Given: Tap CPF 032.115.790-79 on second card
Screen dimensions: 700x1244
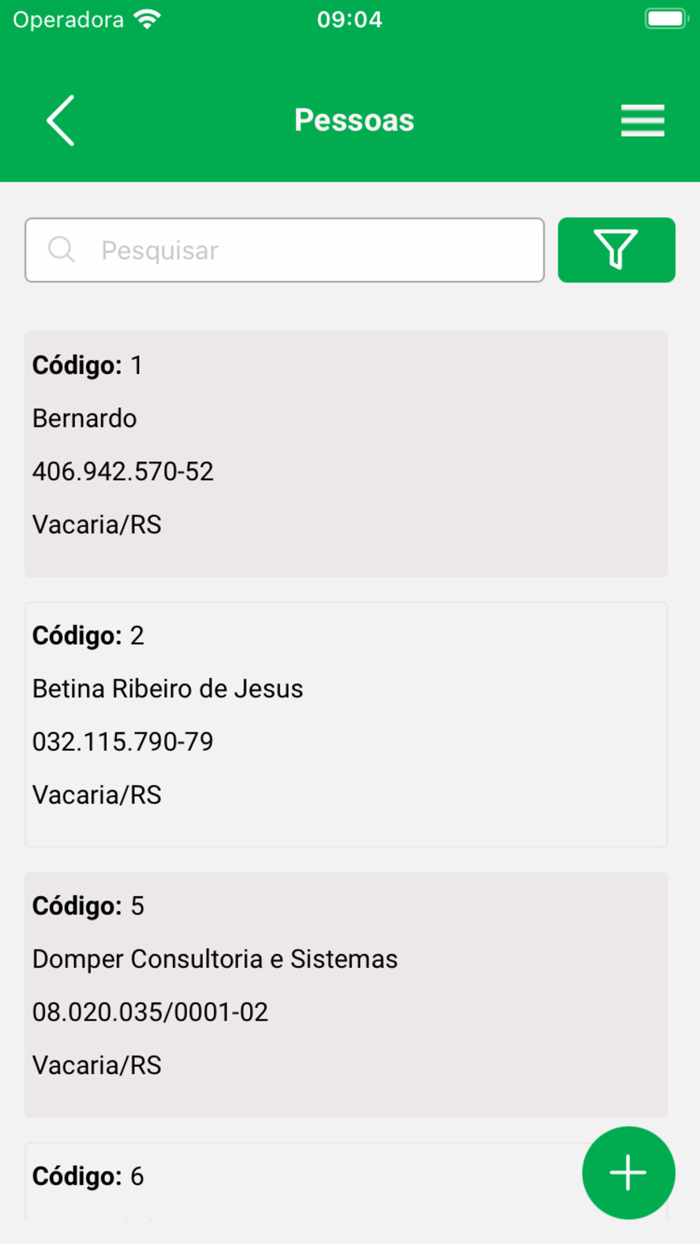Looking at the screenshot, I should pyautogui.click(x=122, y=741).
